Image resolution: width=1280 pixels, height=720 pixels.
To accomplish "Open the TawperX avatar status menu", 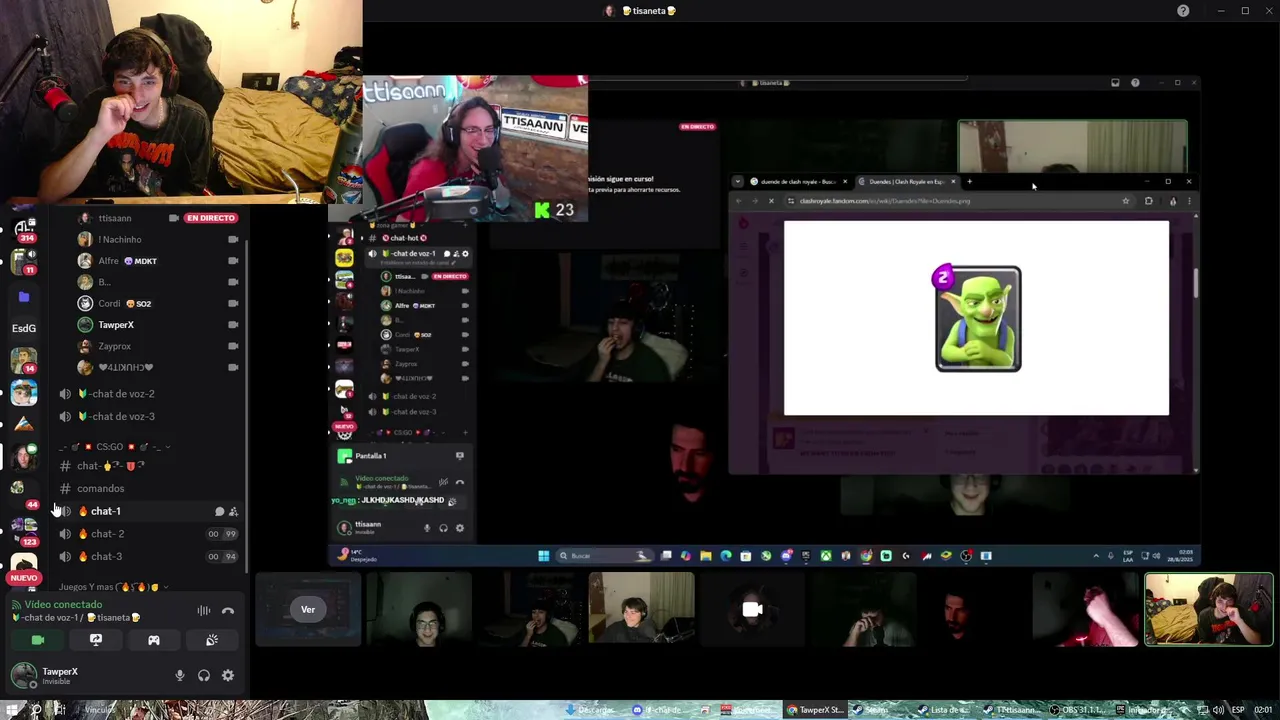I will [22, 675].
